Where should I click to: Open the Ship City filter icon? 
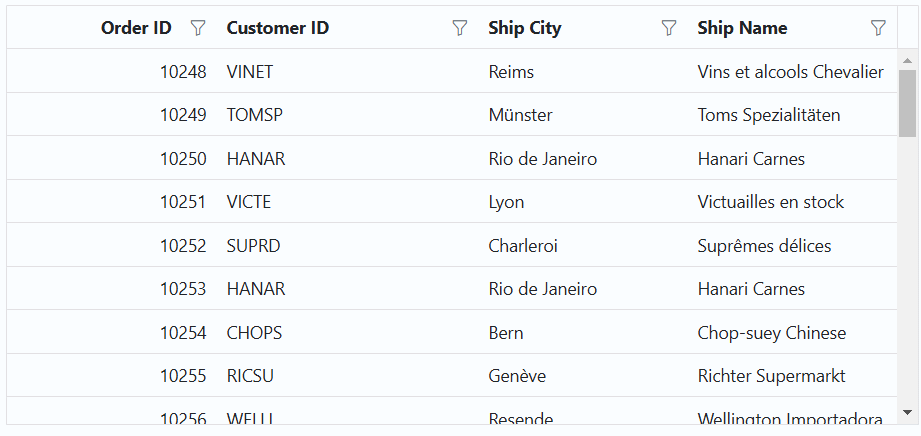point(669,28)
